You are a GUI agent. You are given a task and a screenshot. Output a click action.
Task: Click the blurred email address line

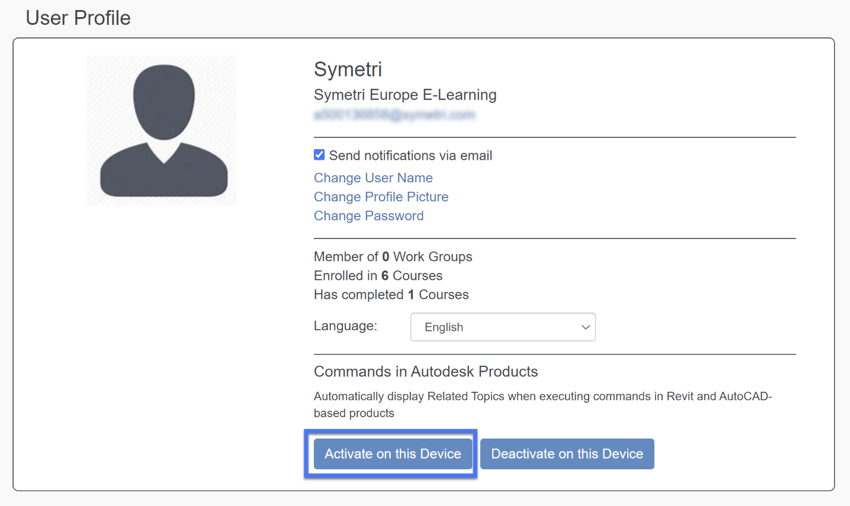395,115
